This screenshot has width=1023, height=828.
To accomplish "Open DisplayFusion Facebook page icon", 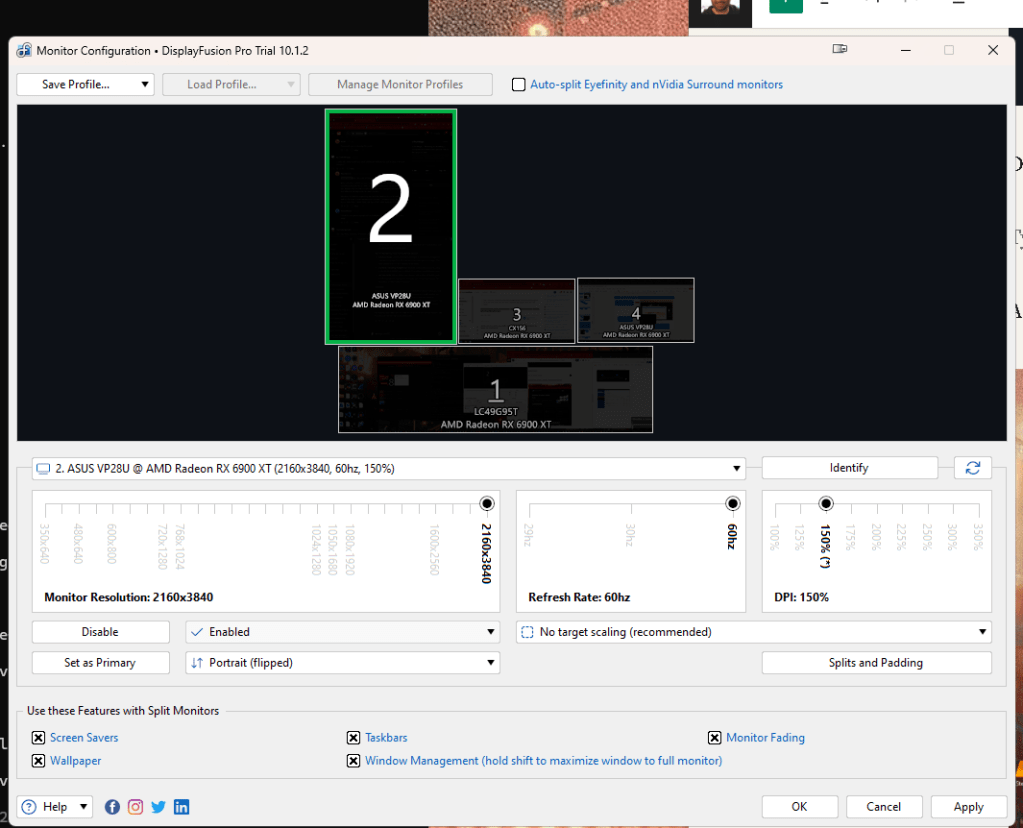I will [112, 807].
